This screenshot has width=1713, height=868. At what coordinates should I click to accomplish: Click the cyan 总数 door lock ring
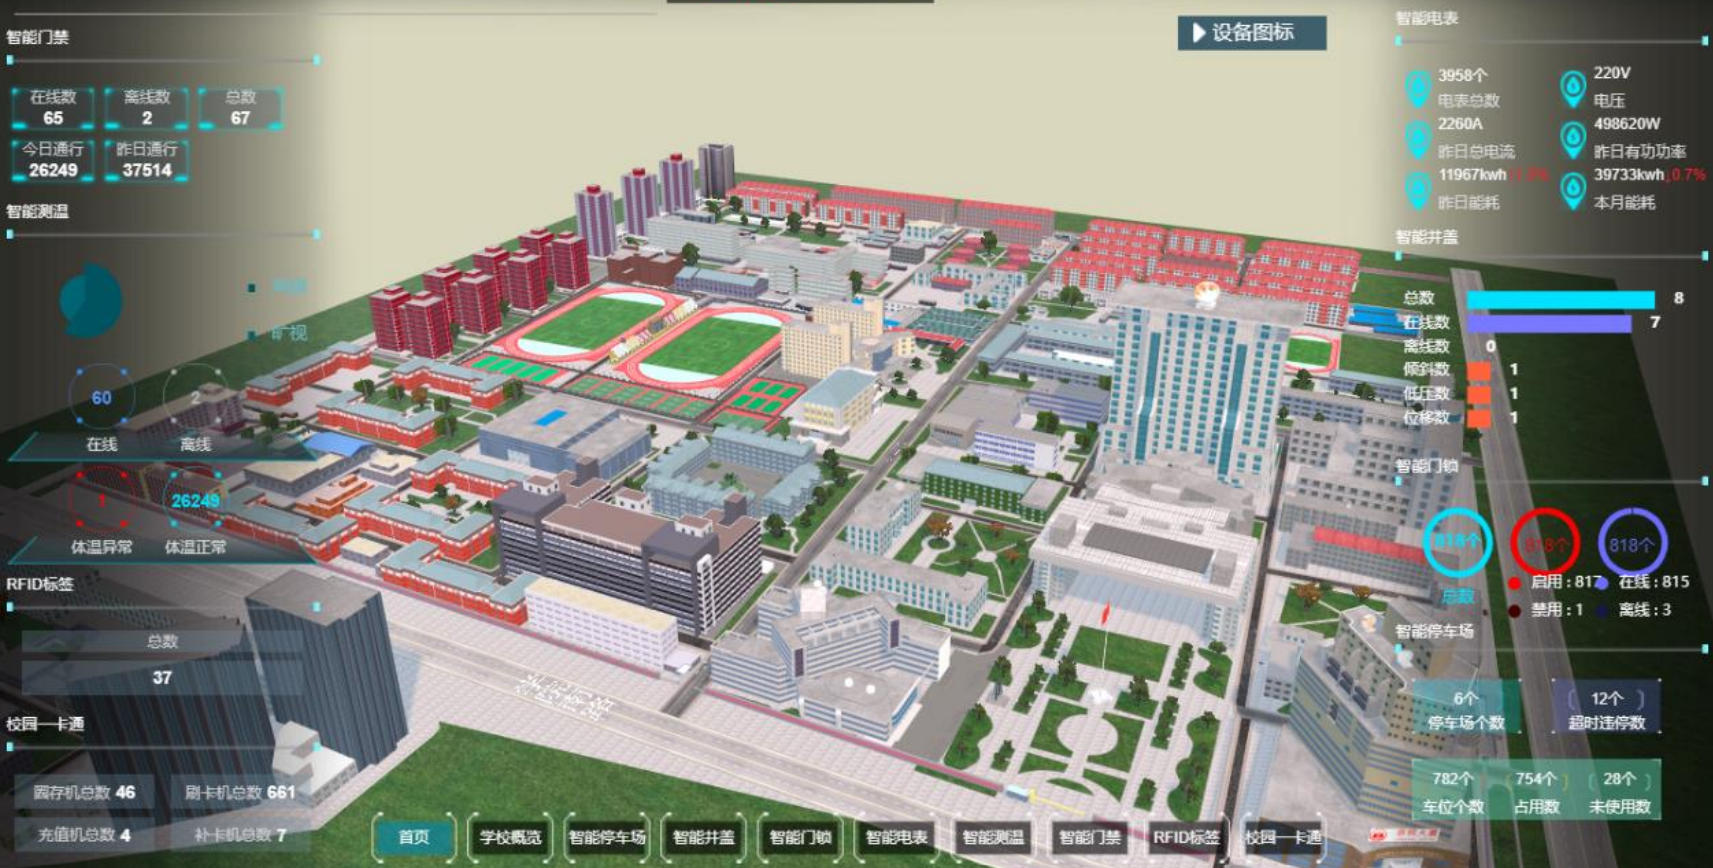pyautogui.click(x=1457, y=543)
